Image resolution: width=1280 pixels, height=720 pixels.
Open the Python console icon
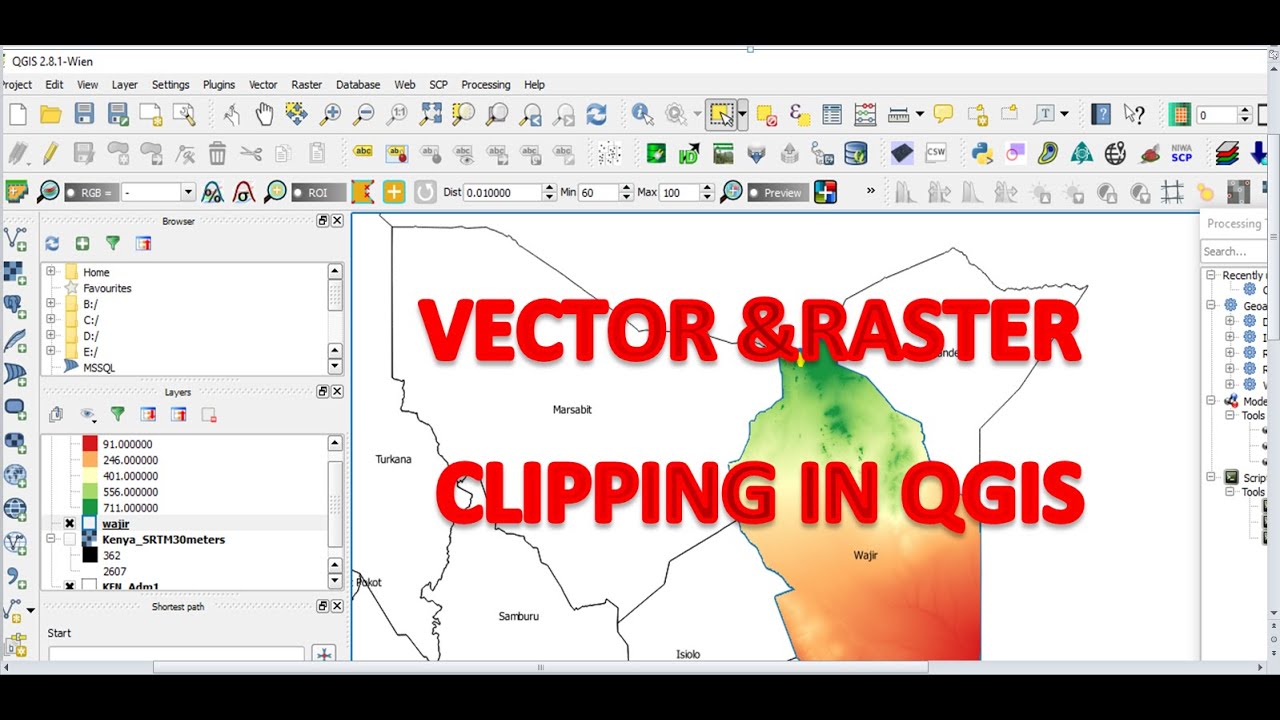point(982,153)
